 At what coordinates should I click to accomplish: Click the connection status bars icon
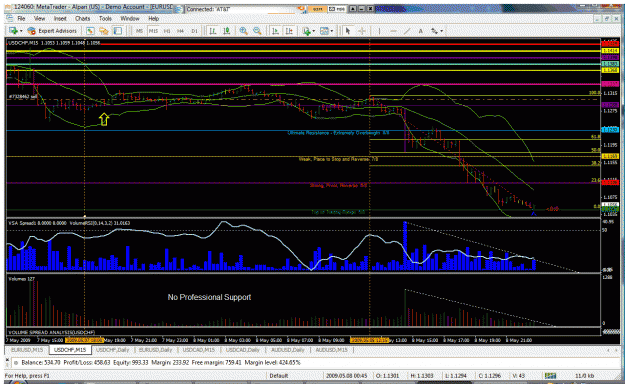pyautogui.click(x=550, y=376)
